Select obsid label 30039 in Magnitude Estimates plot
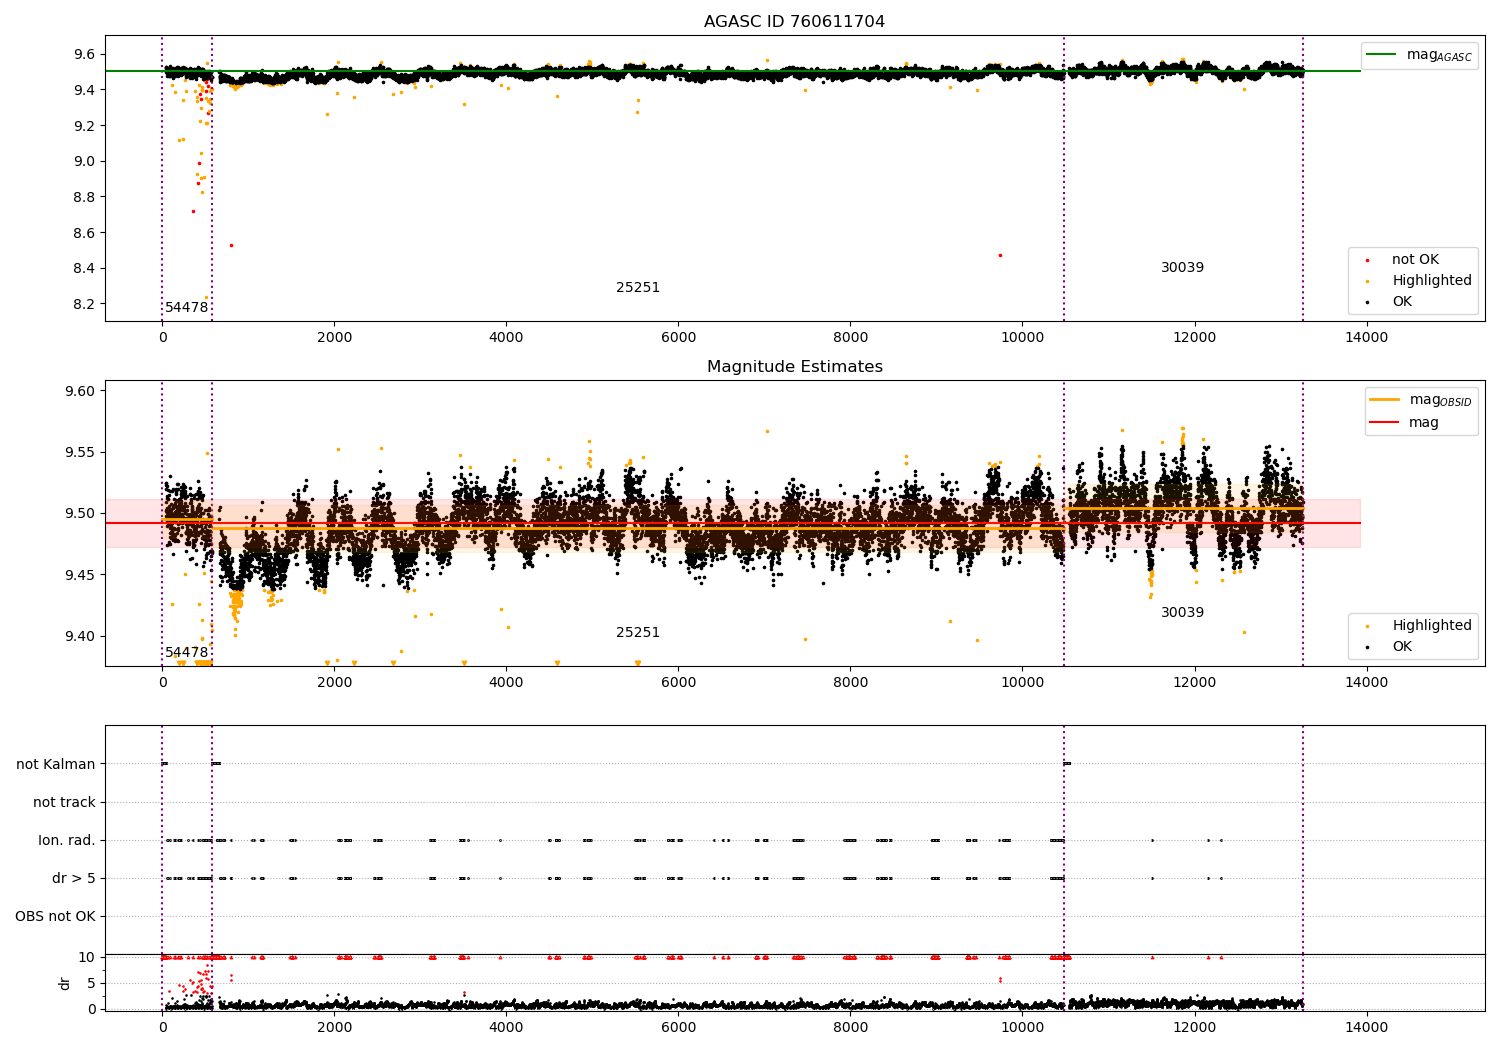The width and height of the screenshot is (1500, 1050). click(x=1182, y=613)
